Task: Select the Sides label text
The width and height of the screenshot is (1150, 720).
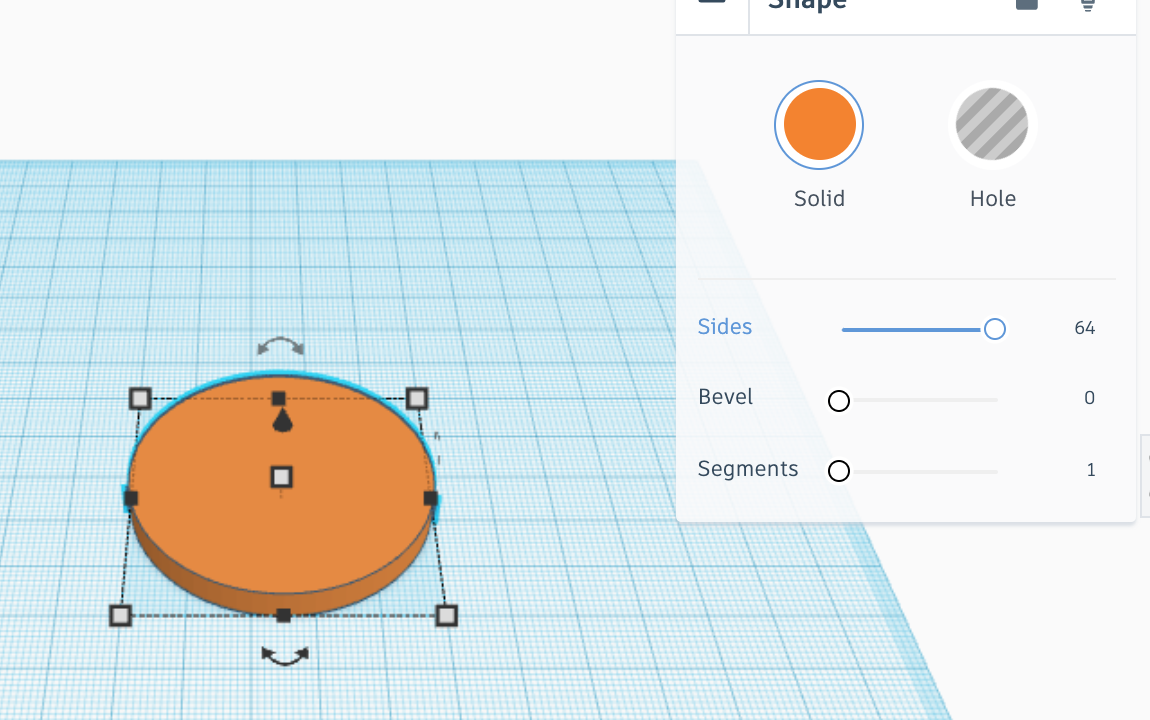Action: [x=725, y=326]
